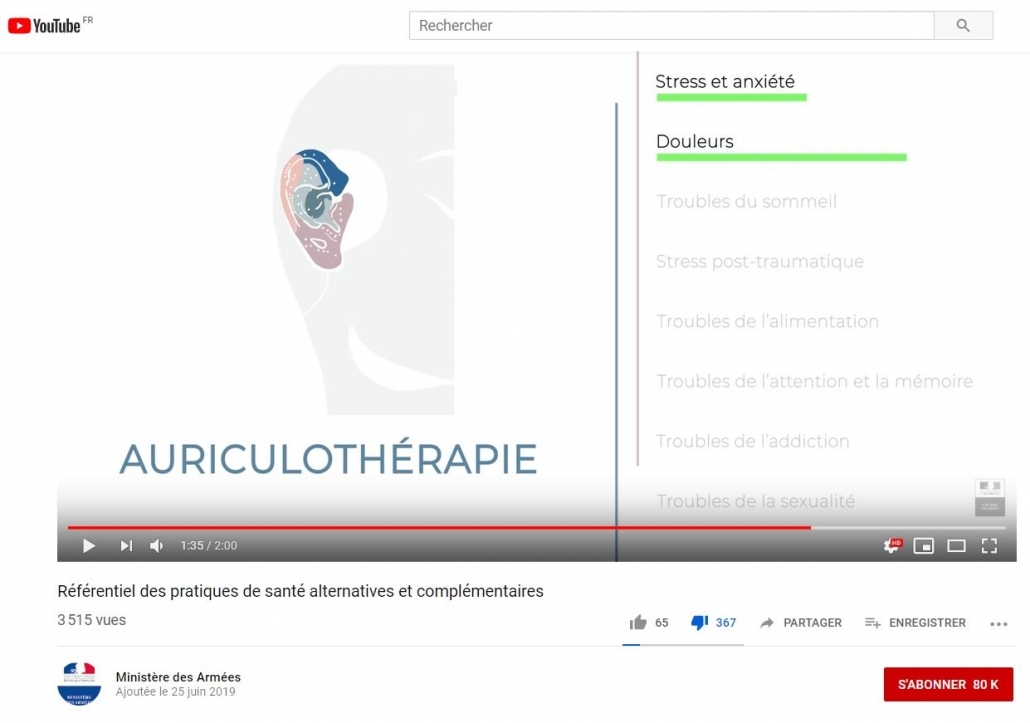Skip to the next video

point(126,546)
